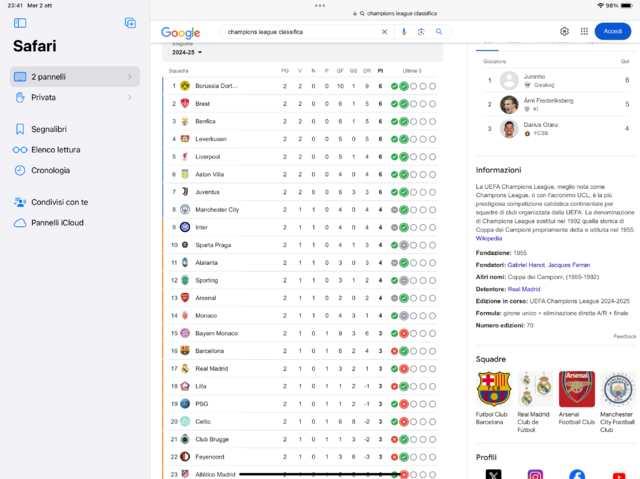Click Monaco row name
640x479 pixels.
[x=206, y=316]
